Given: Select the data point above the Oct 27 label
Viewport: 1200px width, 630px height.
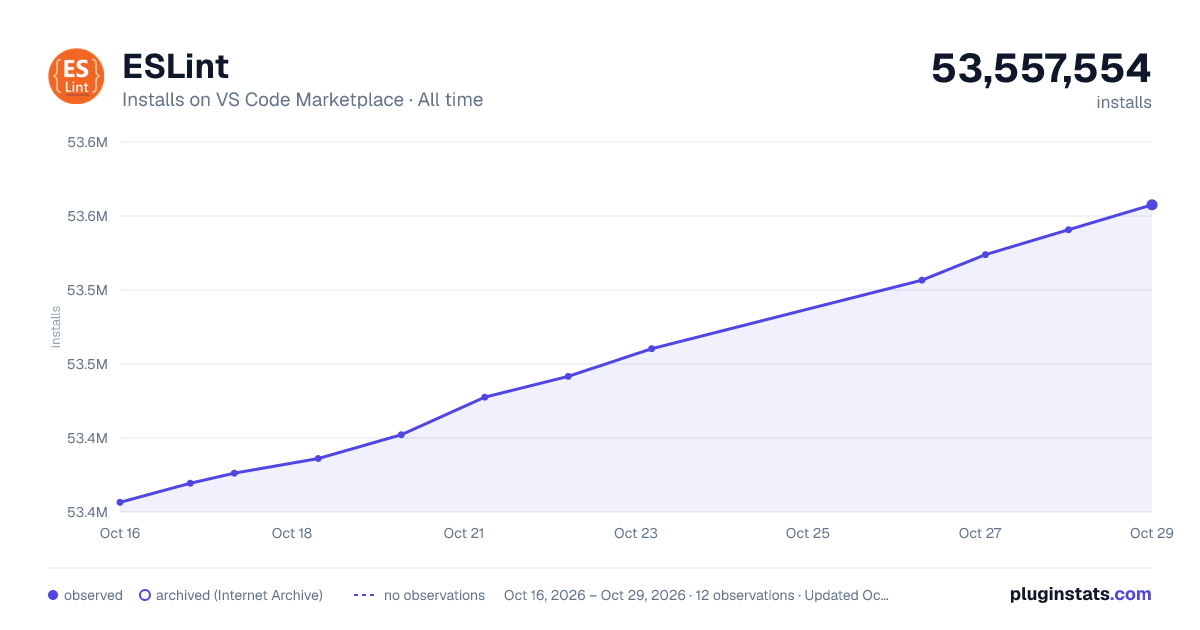Looking at the screenshot, I should pyautogui.click(x=985, y=255).
